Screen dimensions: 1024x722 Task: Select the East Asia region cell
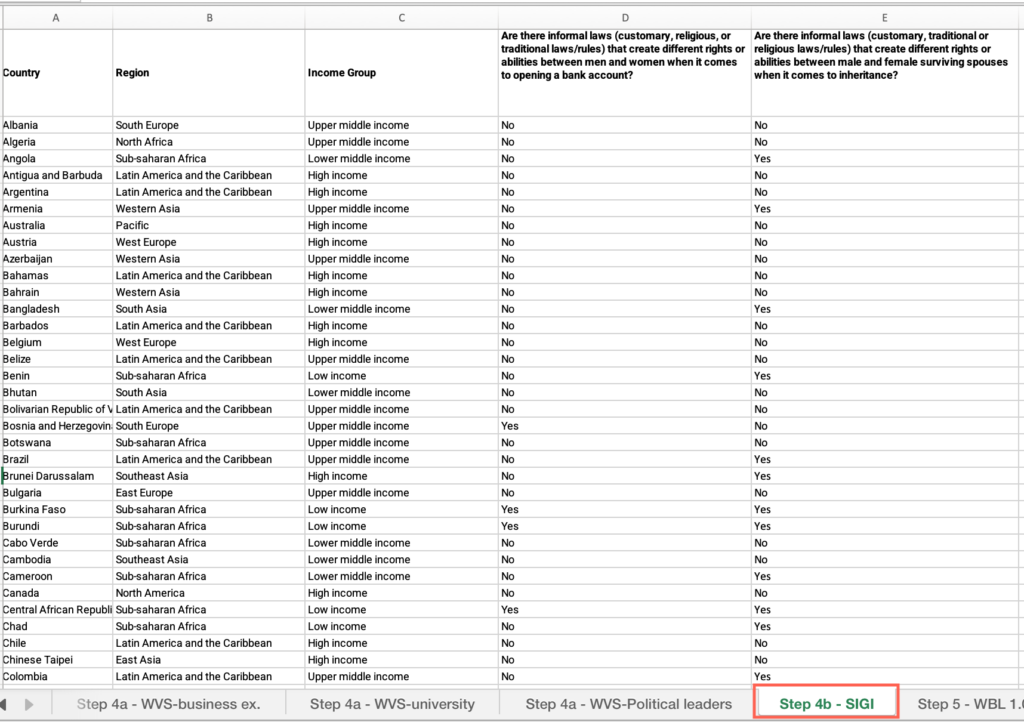coord(209,660)
